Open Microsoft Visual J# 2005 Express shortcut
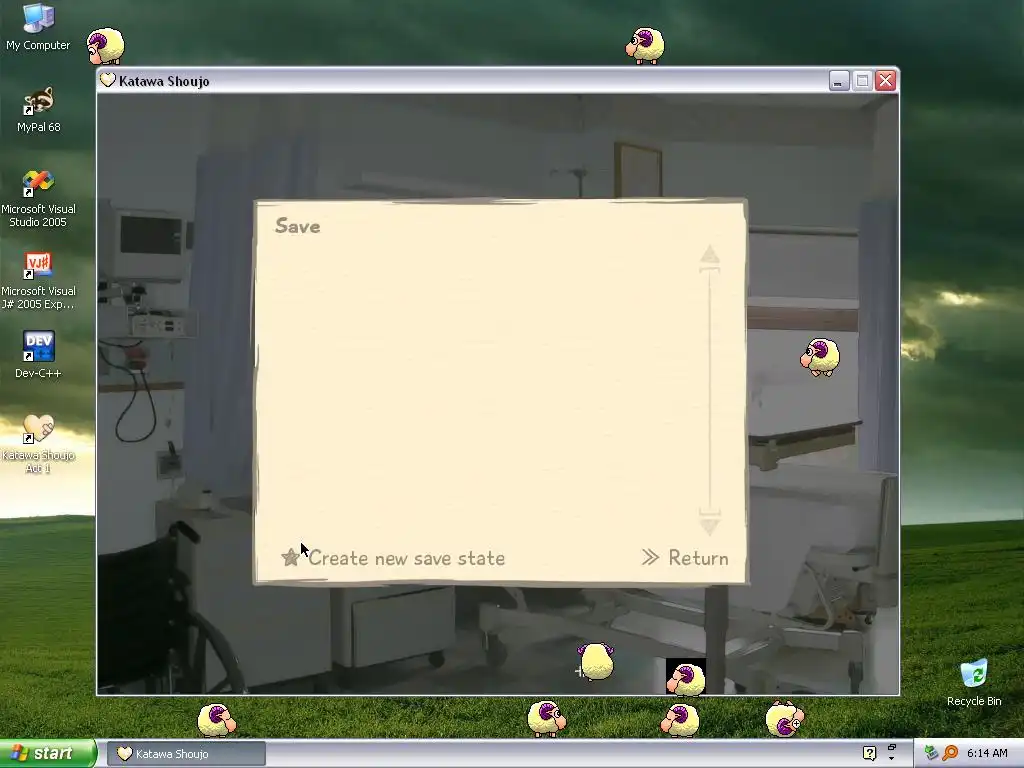Viewport: 1024px width, 768px height. point(38,281)
